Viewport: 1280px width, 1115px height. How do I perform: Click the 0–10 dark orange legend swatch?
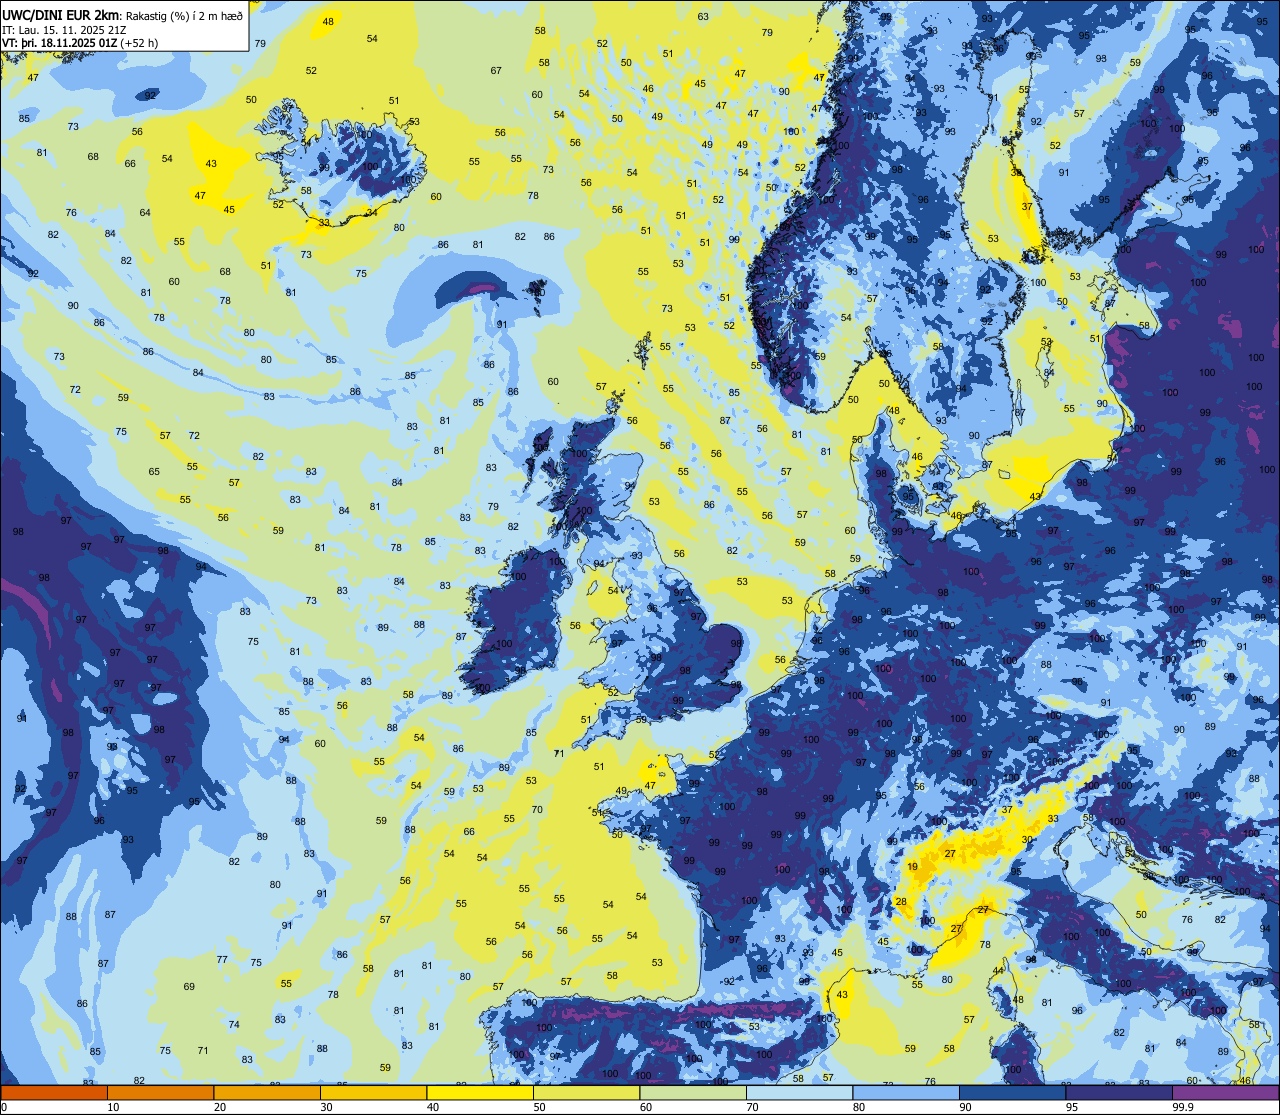[54, 1093]
